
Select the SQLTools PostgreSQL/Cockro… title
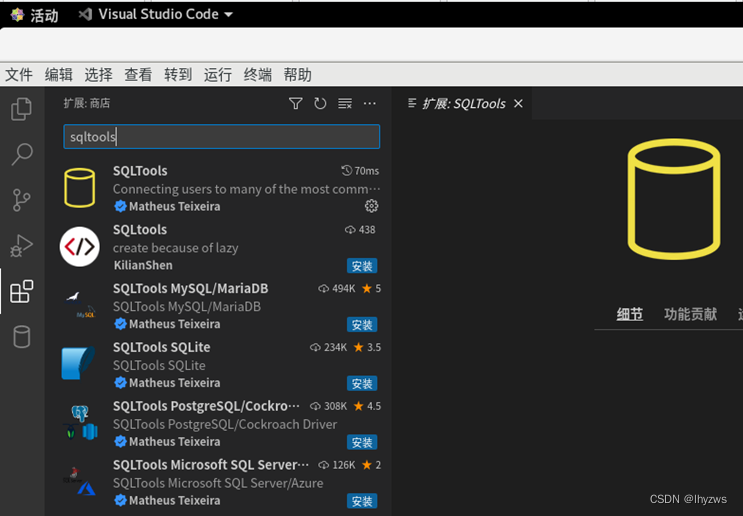coord(206,406)
